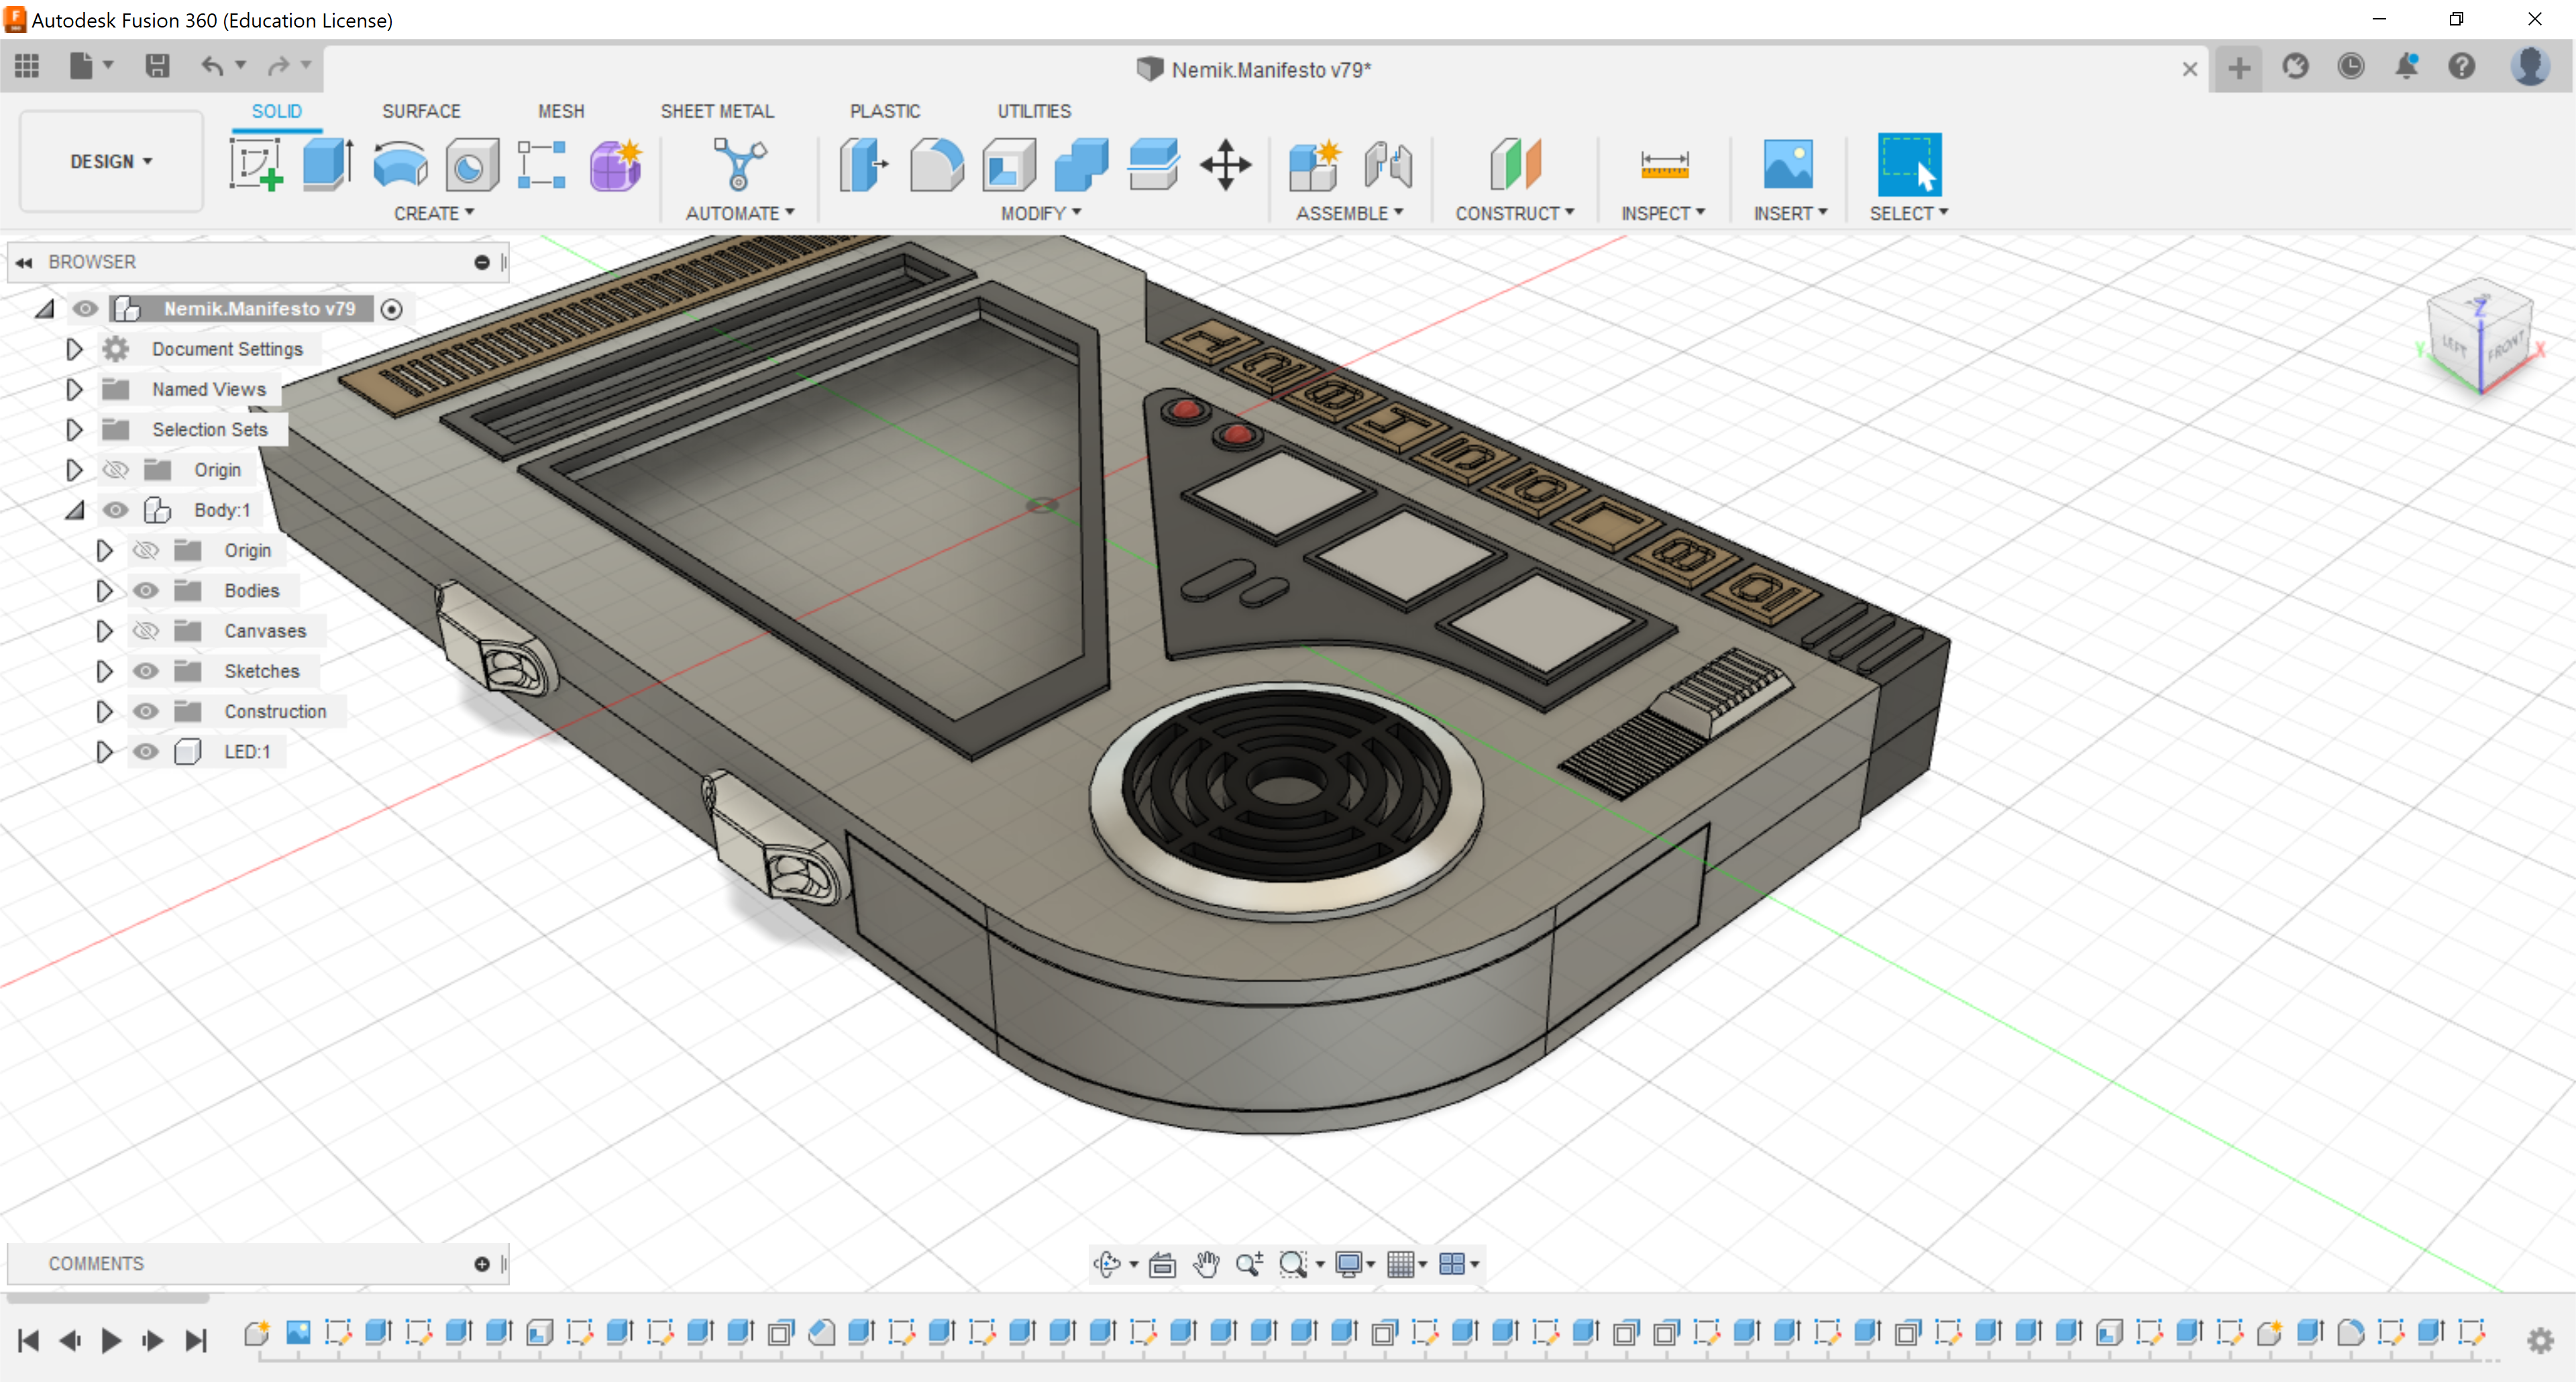Viewport: 2576px width, 1382px height.
Task: Open the DESIGN workspace dropdown
Action: point(111,161)
